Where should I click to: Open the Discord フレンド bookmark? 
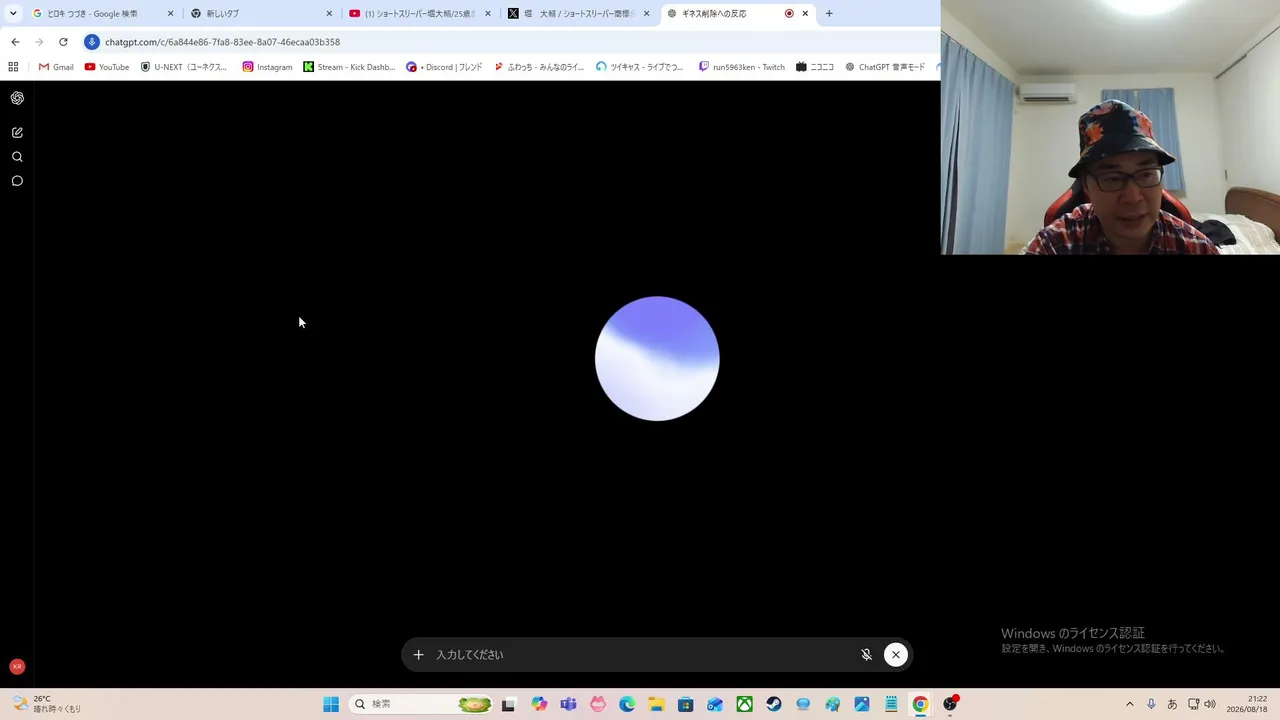point(444,67)
